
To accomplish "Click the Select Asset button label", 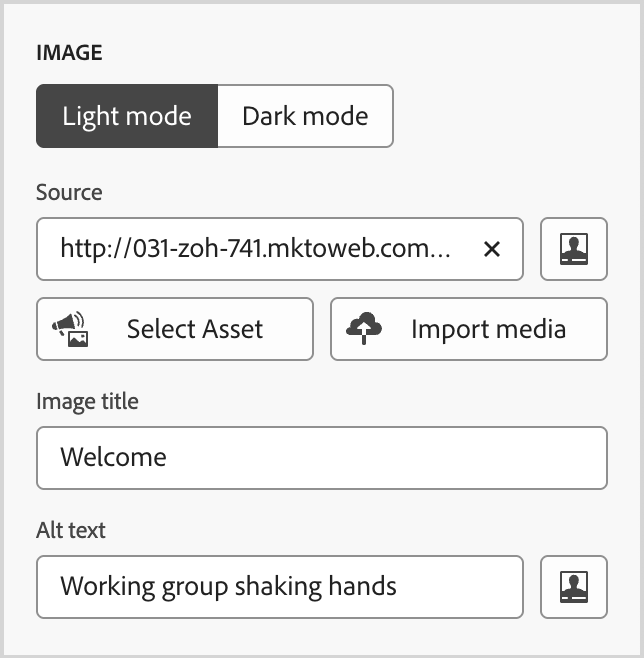I will (195, 329).
